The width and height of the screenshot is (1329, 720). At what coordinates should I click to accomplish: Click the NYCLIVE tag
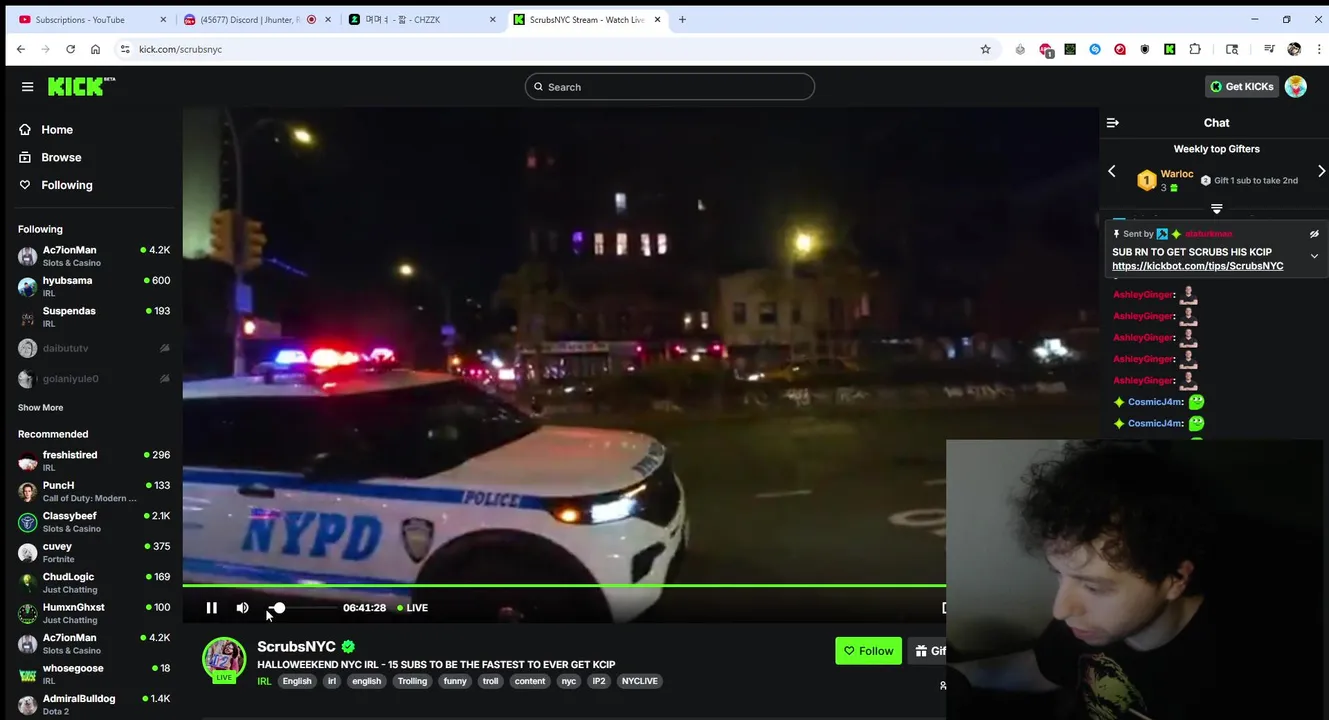[640, 682]
